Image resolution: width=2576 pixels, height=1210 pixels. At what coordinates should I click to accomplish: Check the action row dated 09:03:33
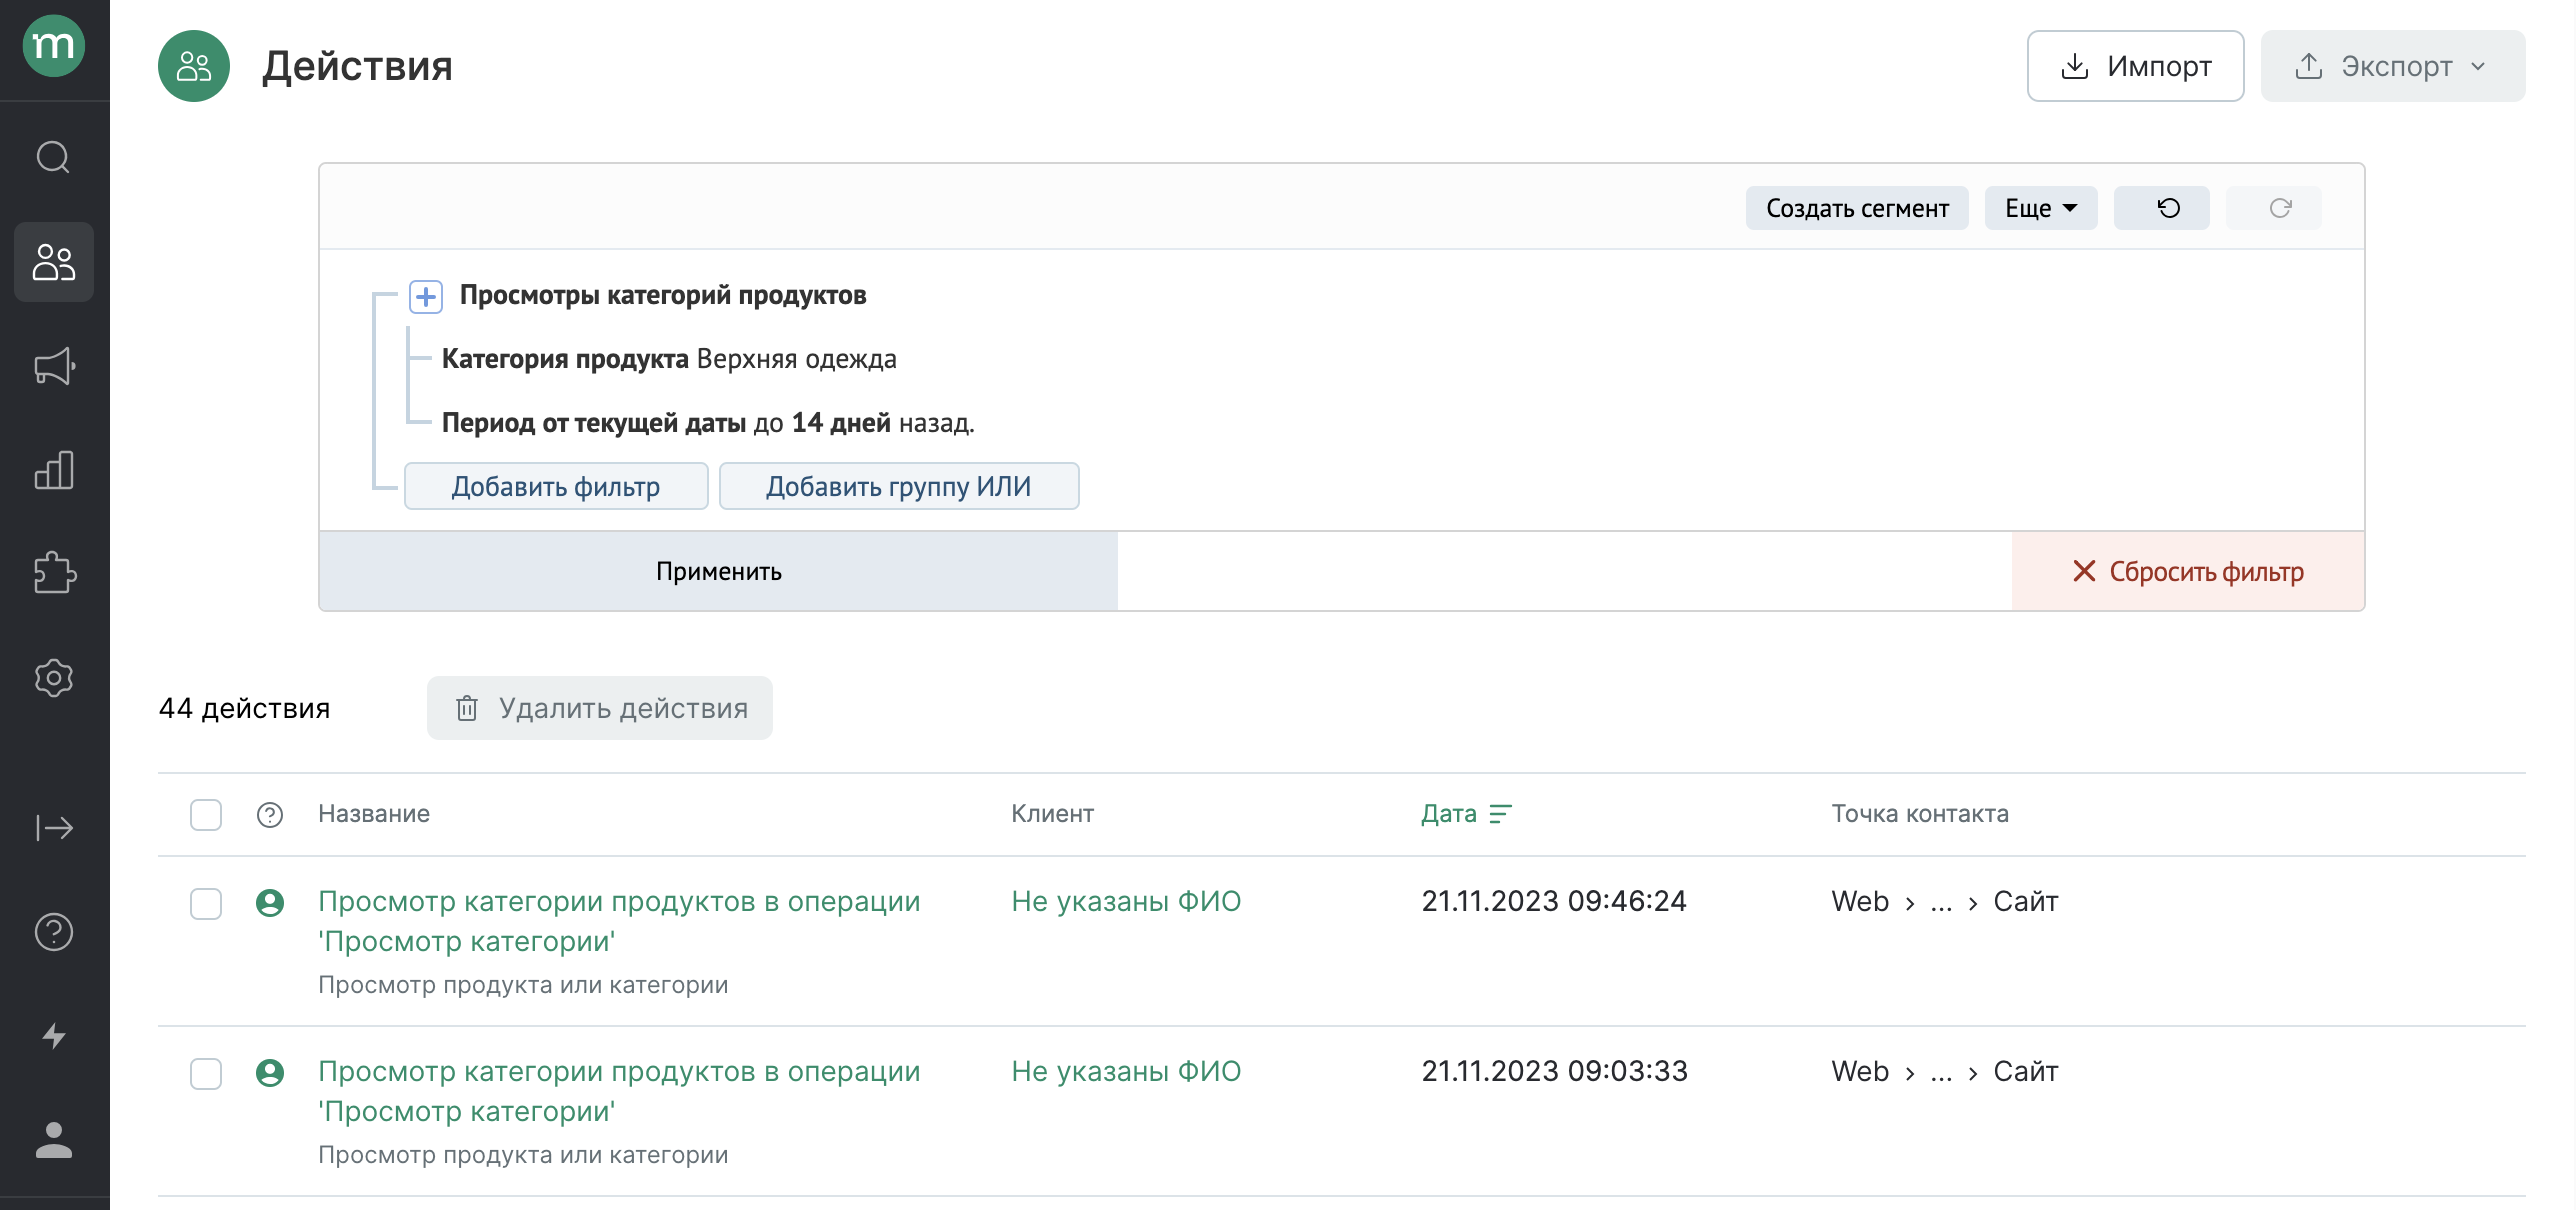[206, 1073]
